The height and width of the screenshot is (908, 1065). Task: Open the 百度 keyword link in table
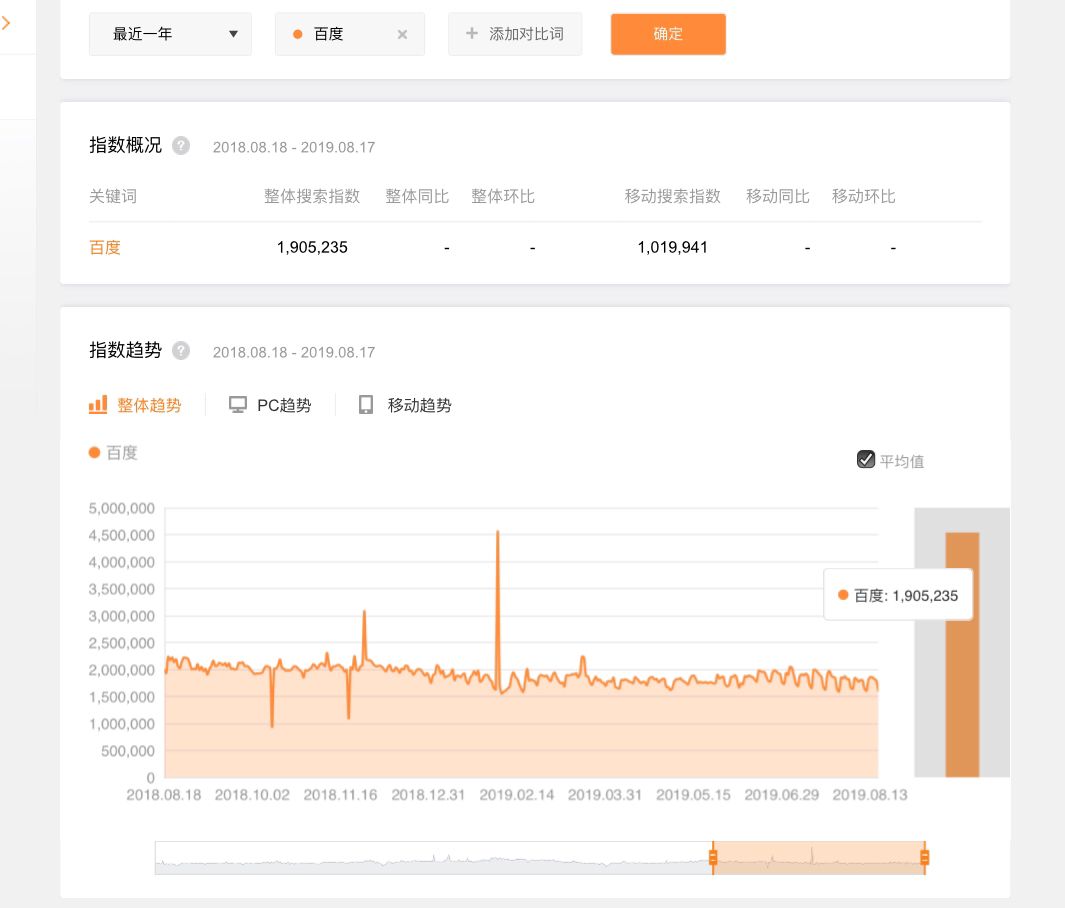[x=105, y=247]
